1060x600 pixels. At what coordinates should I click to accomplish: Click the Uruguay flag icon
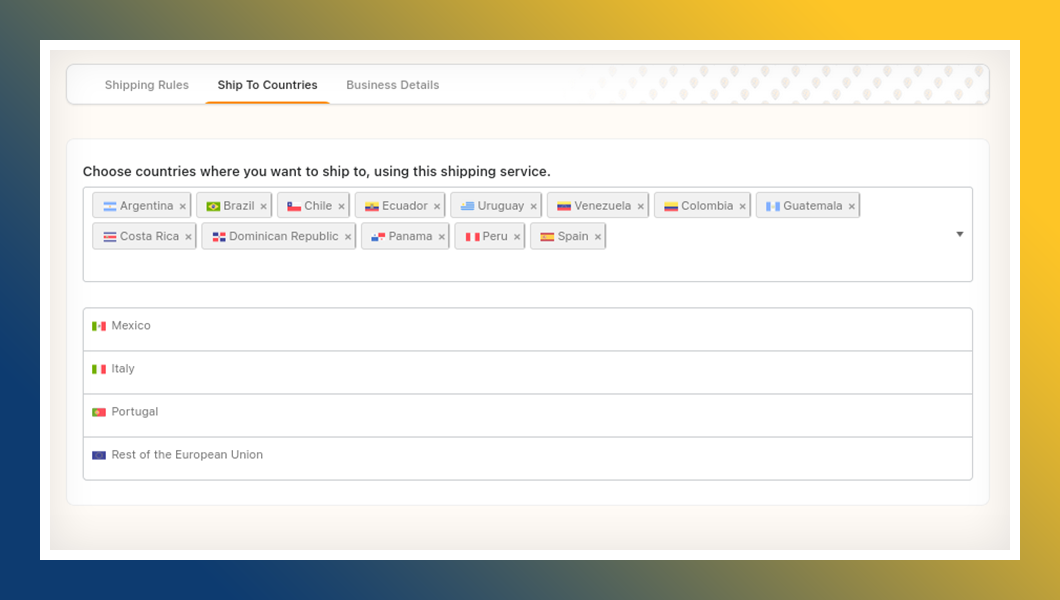(x=467, y=206)
